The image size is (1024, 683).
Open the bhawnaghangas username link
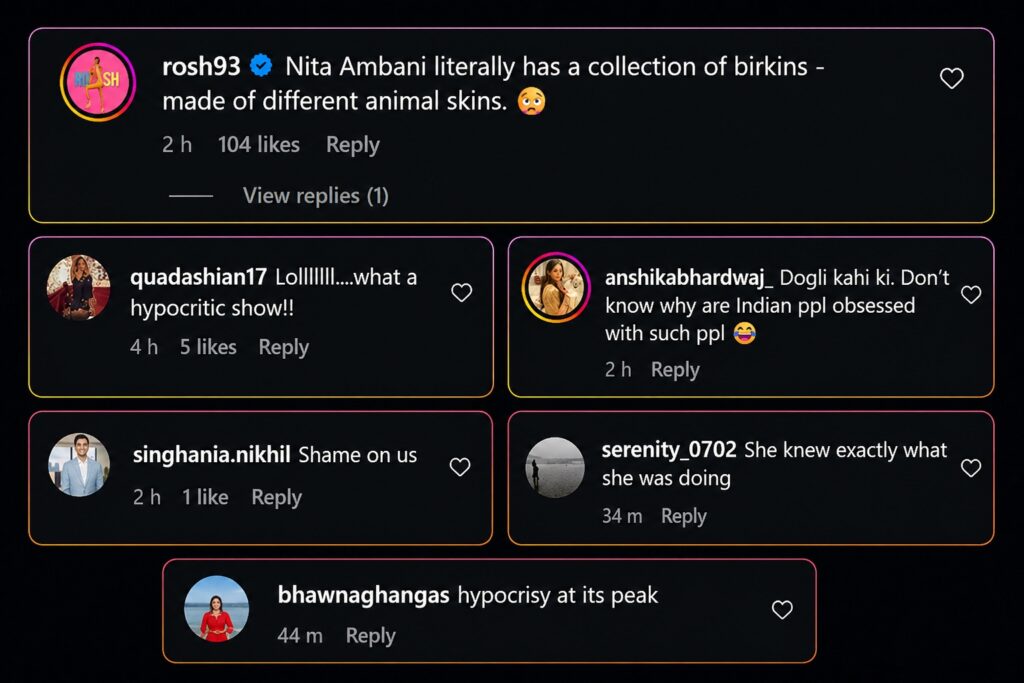(x=363, y=596)
